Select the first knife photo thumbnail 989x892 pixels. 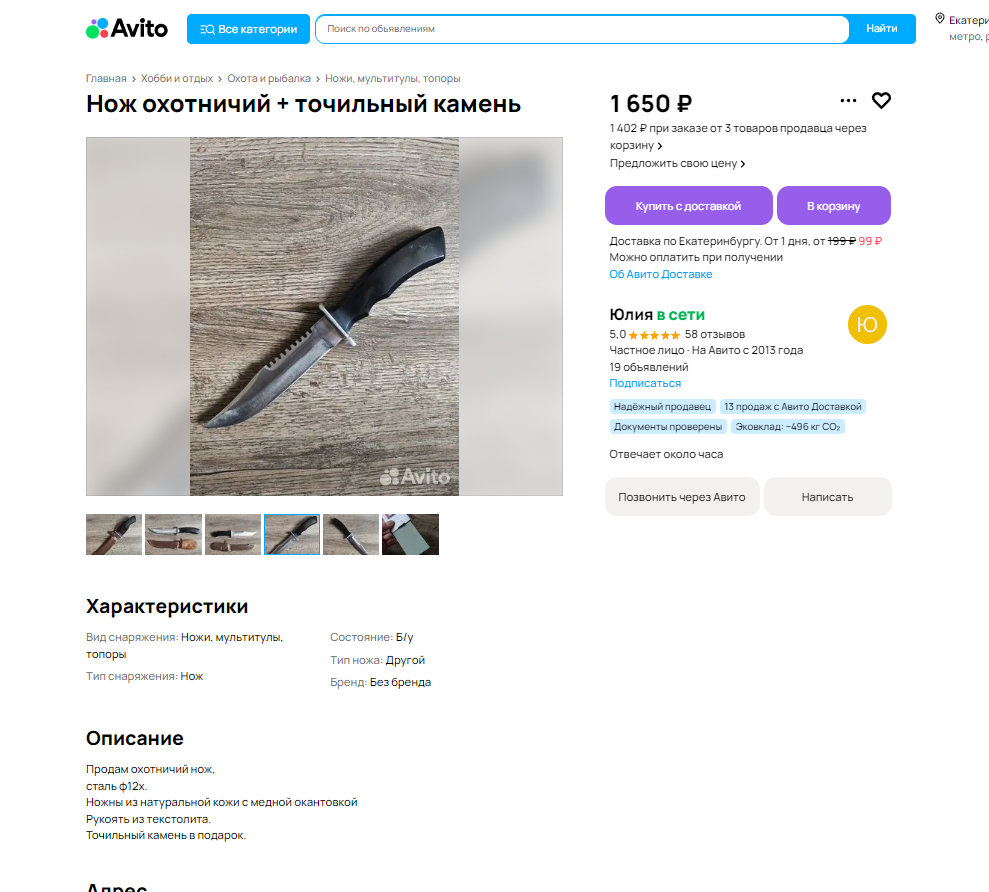(x=114, y=534)
